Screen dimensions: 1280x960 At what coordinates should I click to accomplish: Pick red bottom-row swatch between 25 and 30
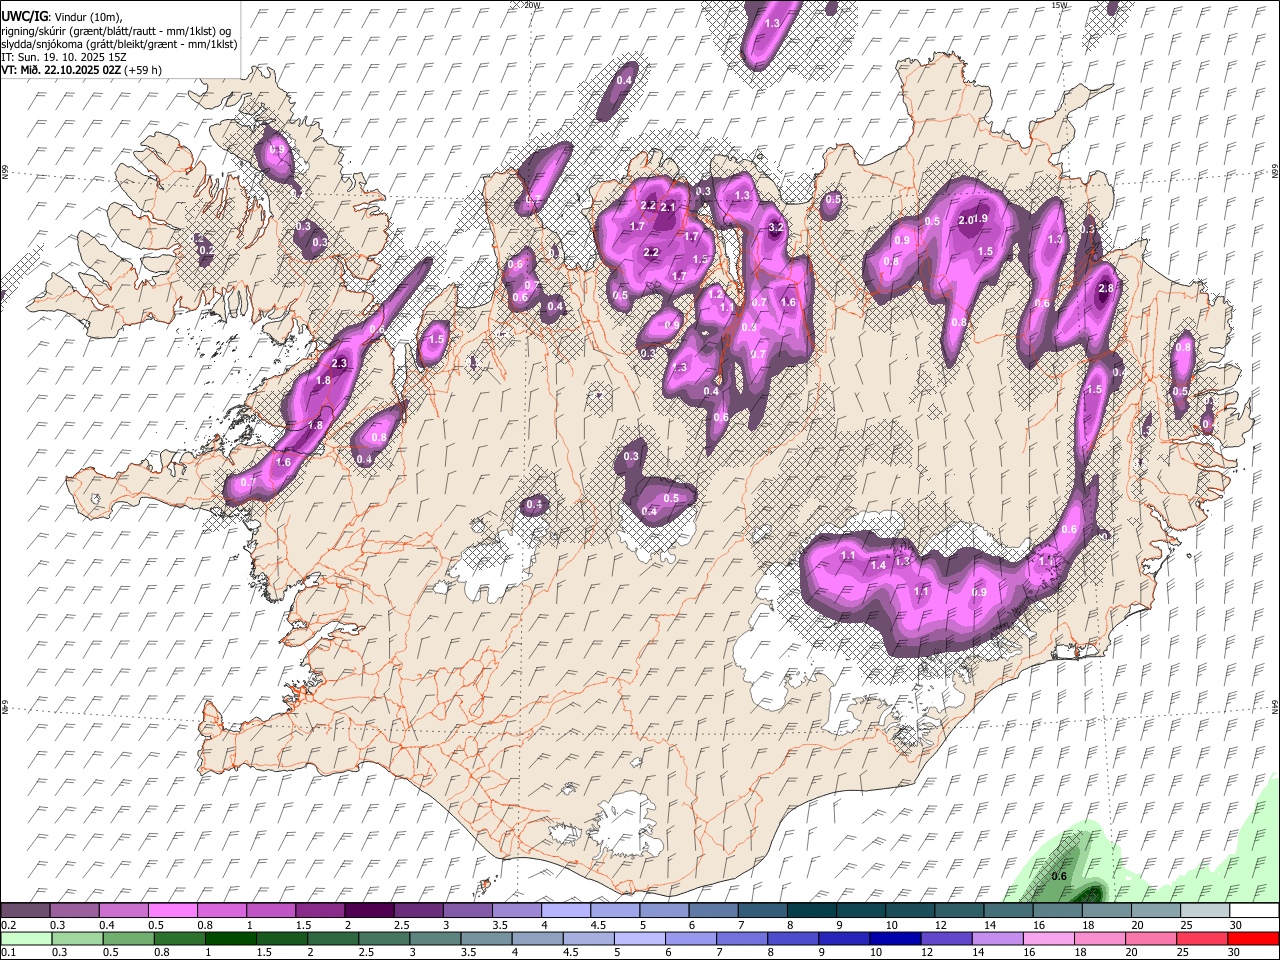pyautogui.click(x=1201, y=938)
